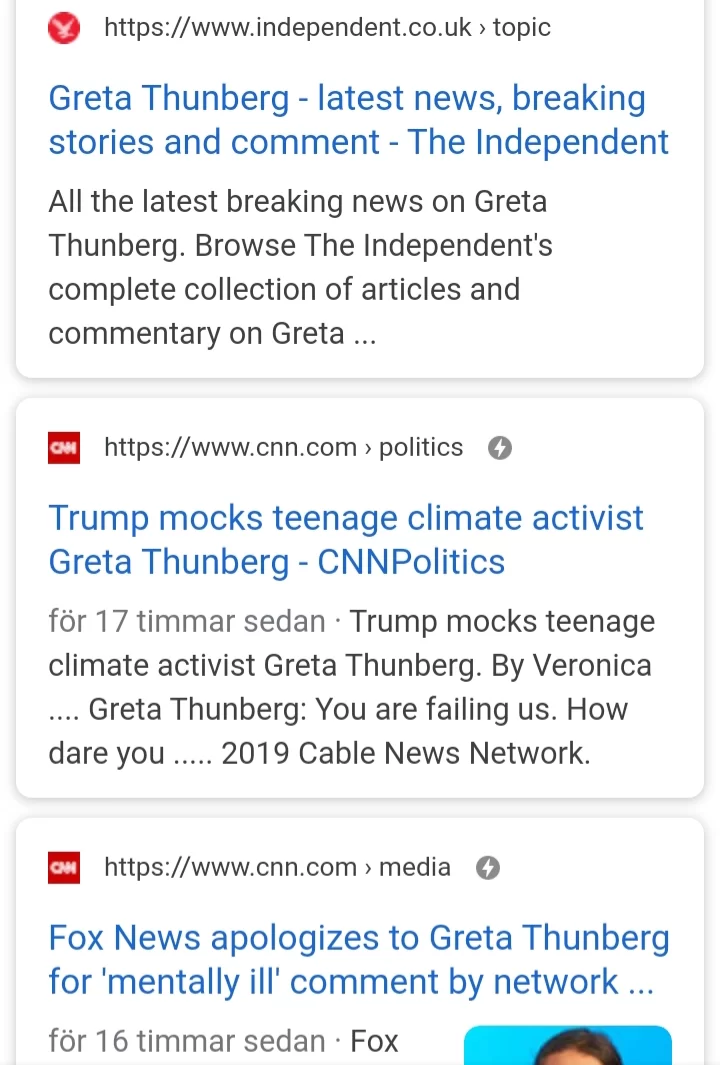Click 'Fox' snippet text after 16 timmar timestamp
Viewport: 720px width, 1065px height.
tap(374, 1042)
